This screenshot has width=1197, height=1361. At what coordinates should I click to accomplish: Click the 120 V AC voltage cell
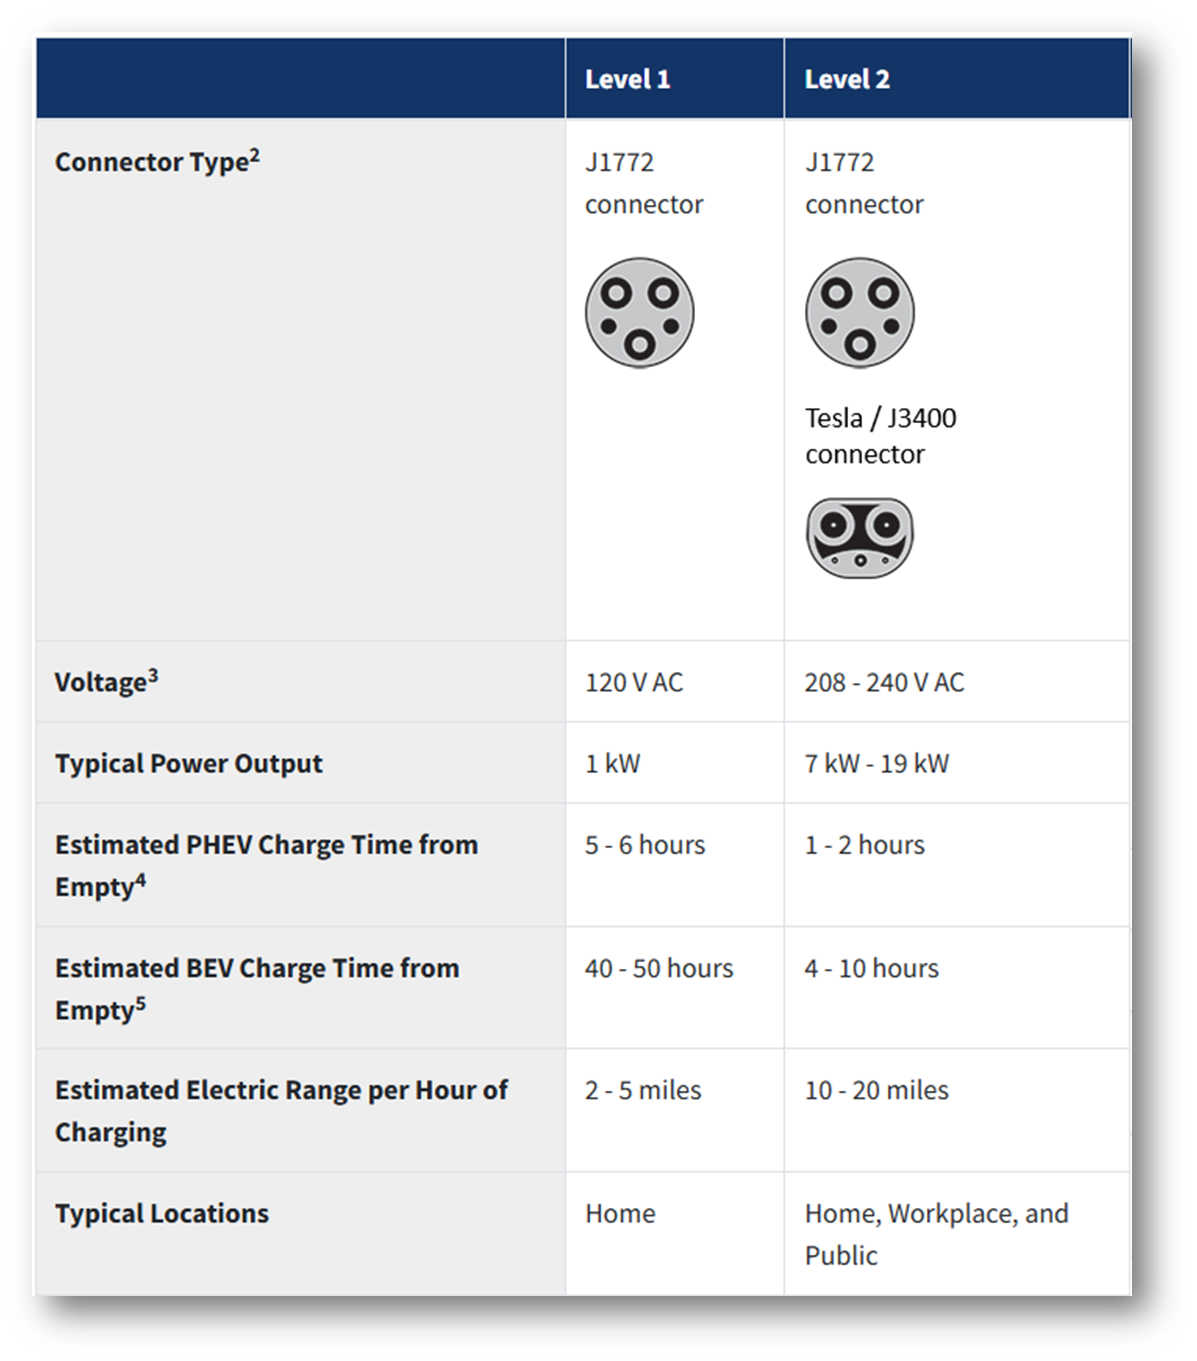point(634,682)
